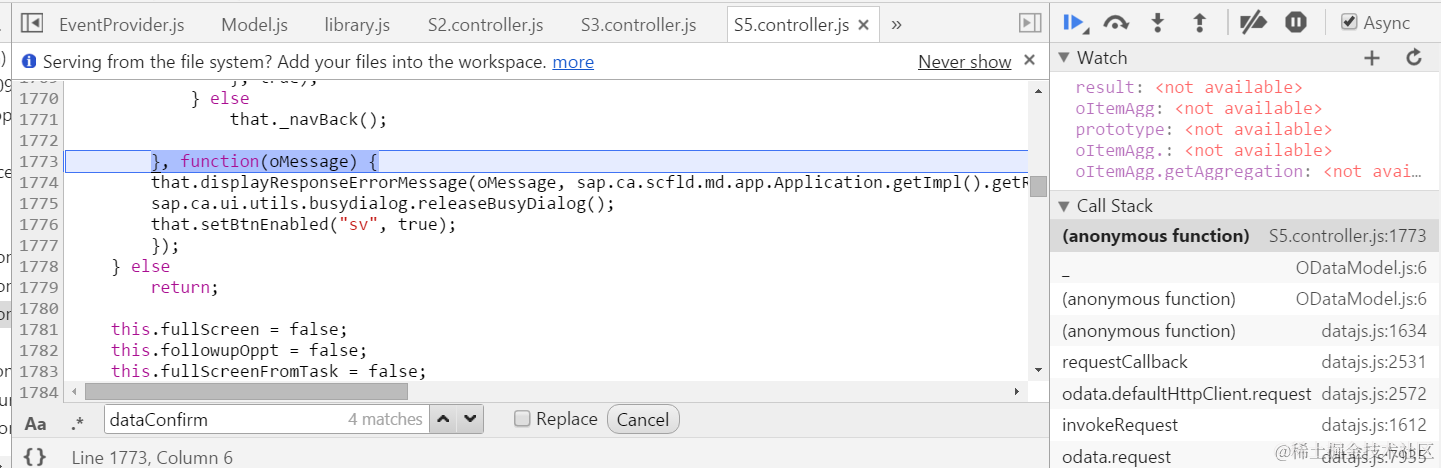
Task: Deactivate breakpoints
Action: pos(1253,22)
